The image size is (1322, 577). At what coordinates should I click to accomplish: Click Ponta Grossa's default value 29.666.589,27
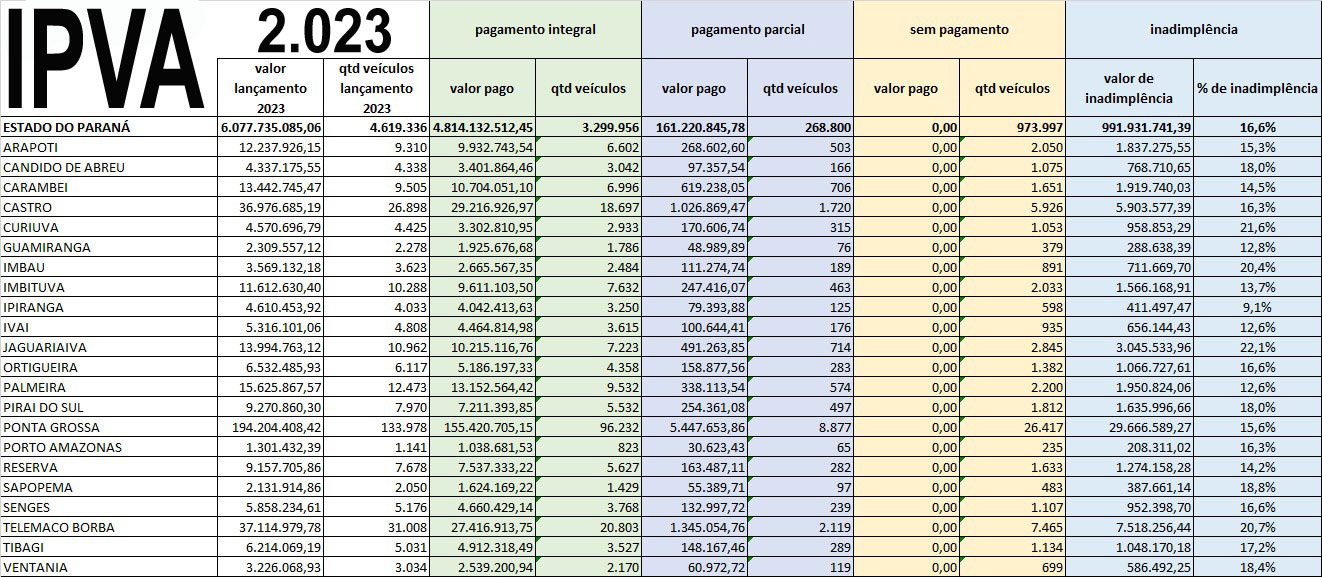pos(1130,427)
